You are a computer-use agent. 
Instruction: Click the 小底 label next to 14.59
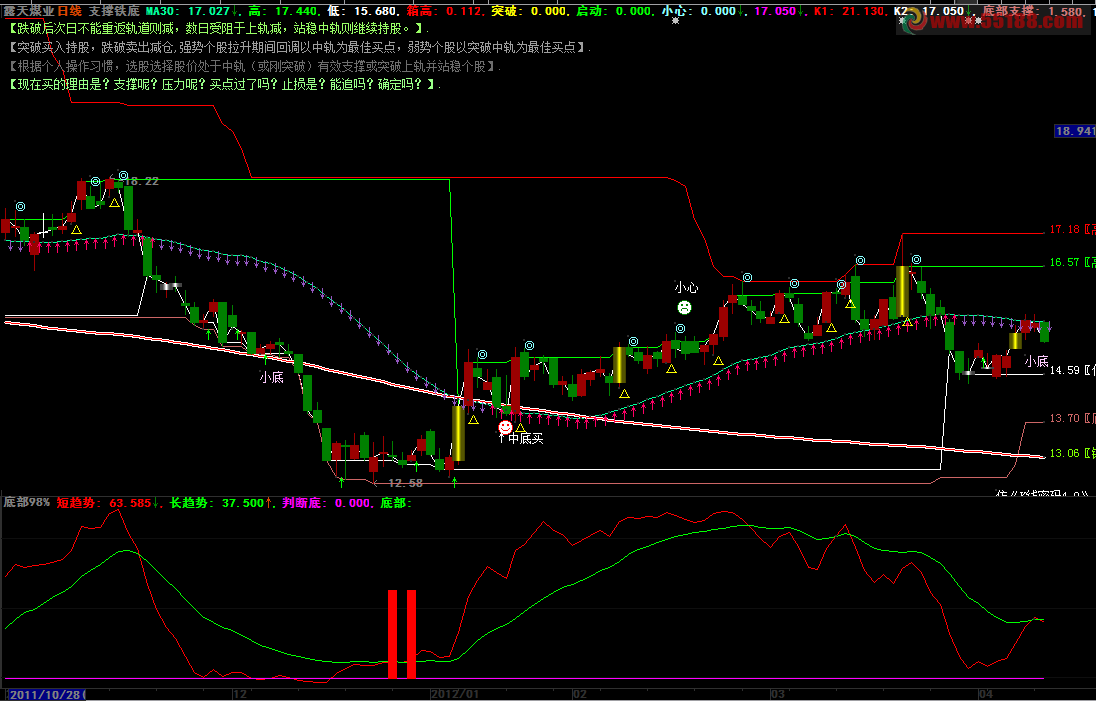tap(1036, 361)
